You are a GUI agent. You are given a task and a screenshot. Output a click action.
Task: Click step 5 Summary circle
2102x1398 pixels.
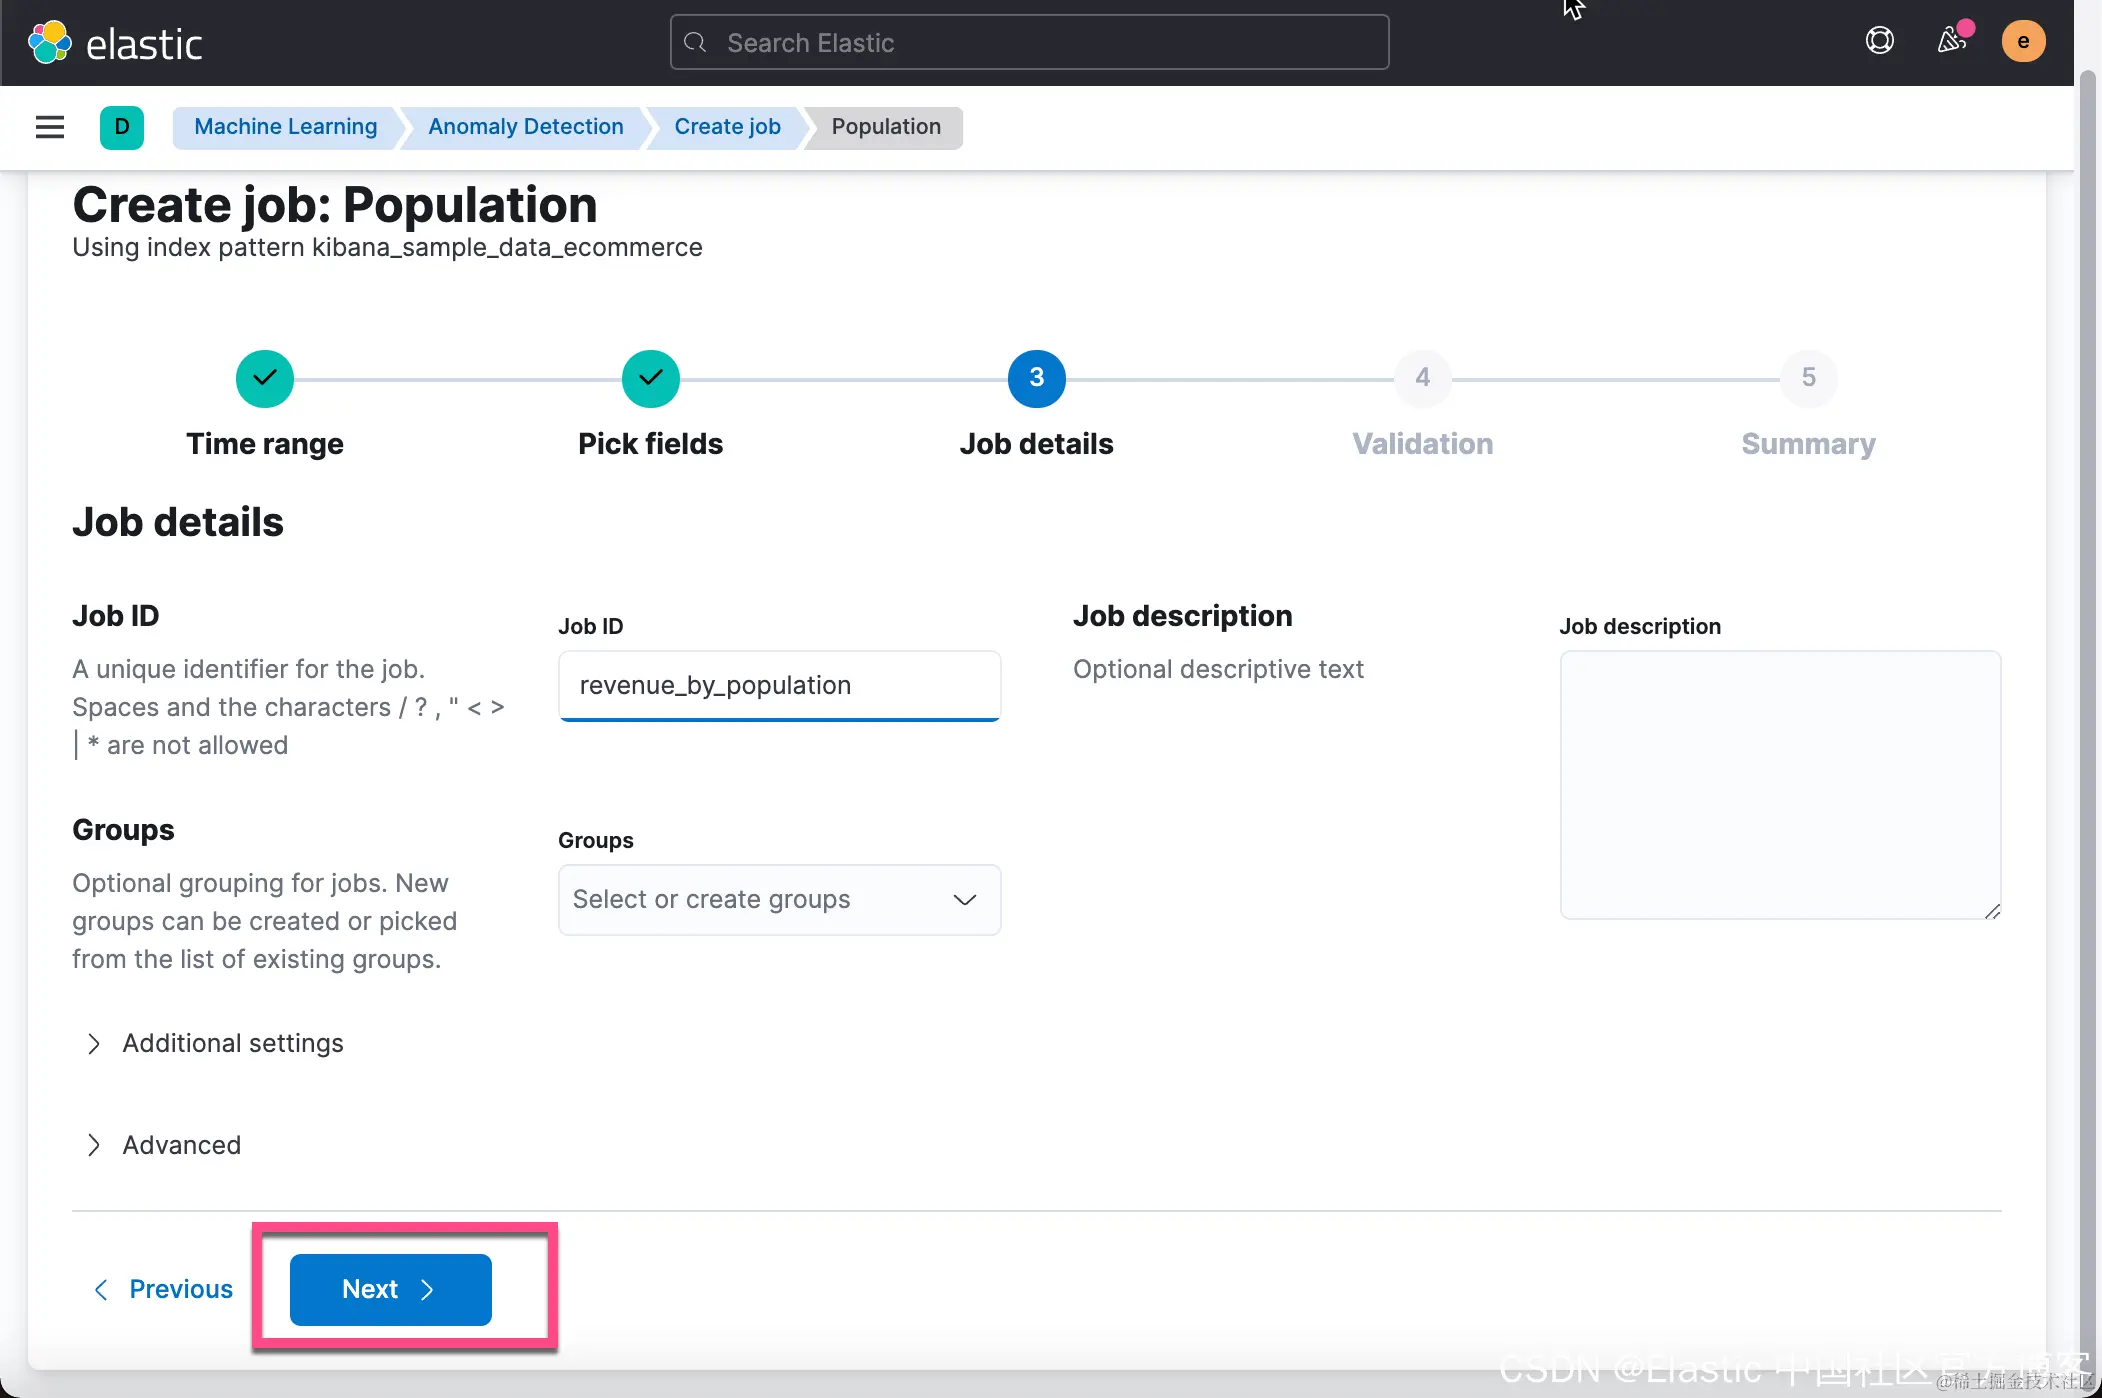(x=1808, y=379)
